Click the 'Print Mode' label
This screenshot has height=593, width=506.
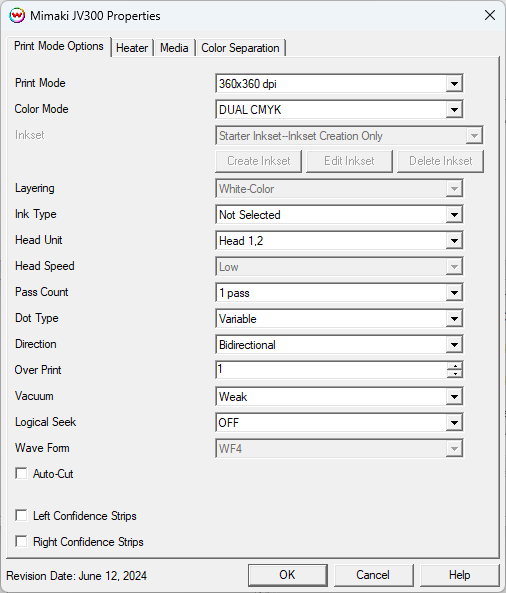(40, 83)
